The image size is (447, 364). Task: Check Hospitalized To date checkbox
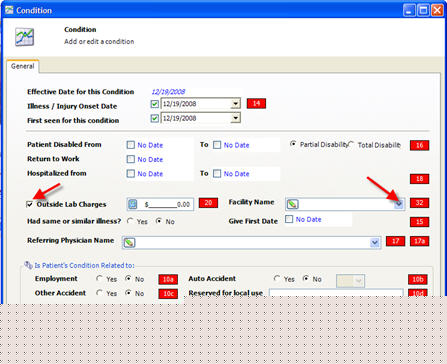(x=217, y=173)
